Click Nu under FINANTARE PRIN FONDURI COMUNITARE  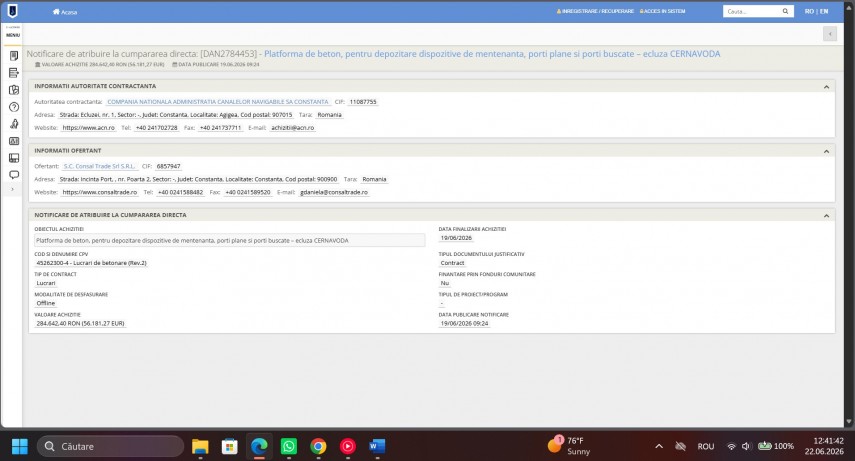point(445,283)
